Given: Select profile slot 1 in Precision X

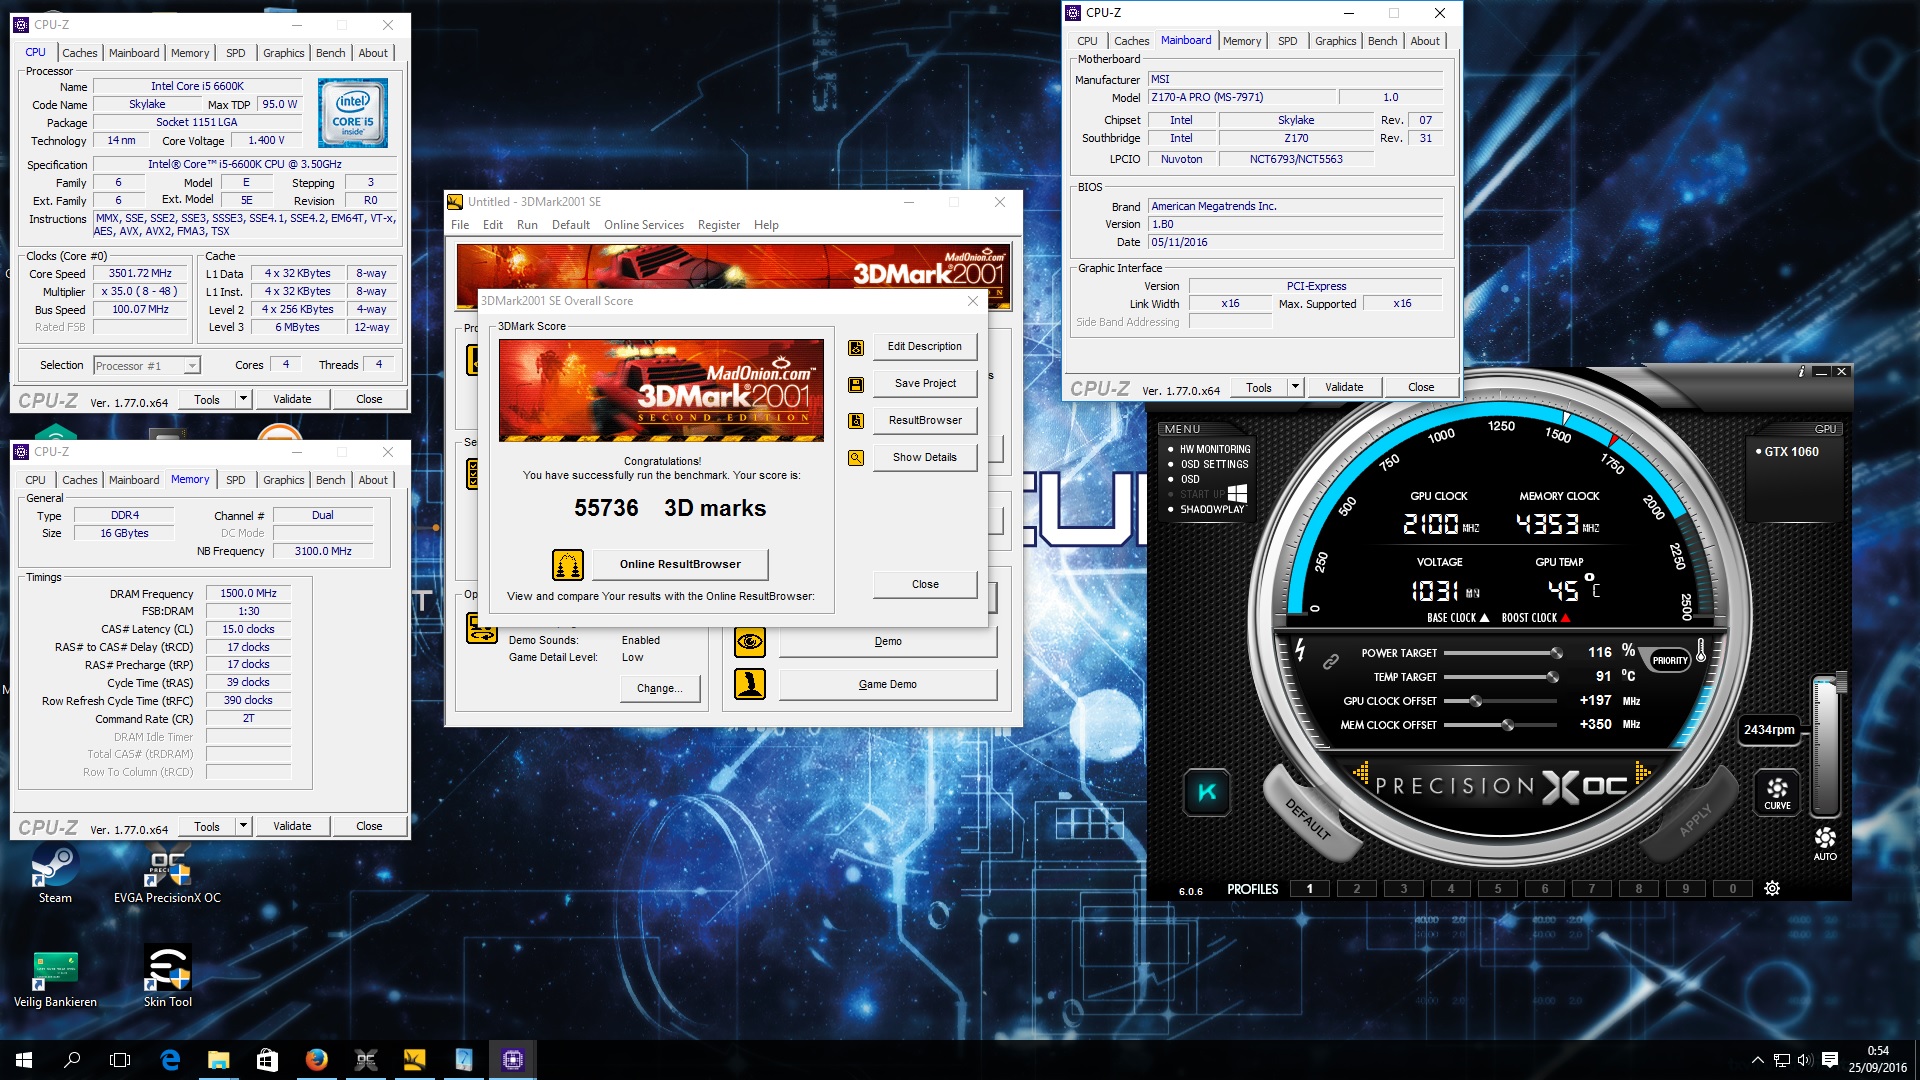Looking at the screenshot, I should 1309,888.
